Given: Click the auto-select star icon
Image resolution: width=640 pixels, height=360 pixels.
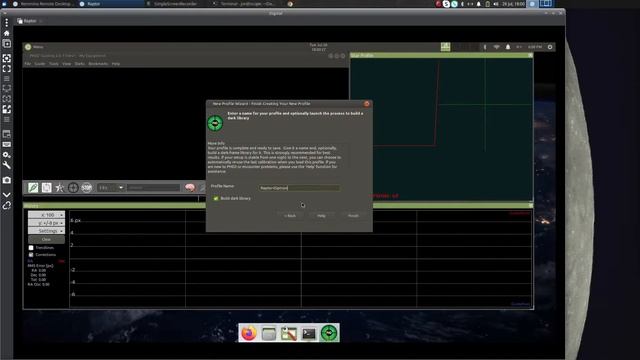Looking at the screenshot, I should tap(60, 187).
